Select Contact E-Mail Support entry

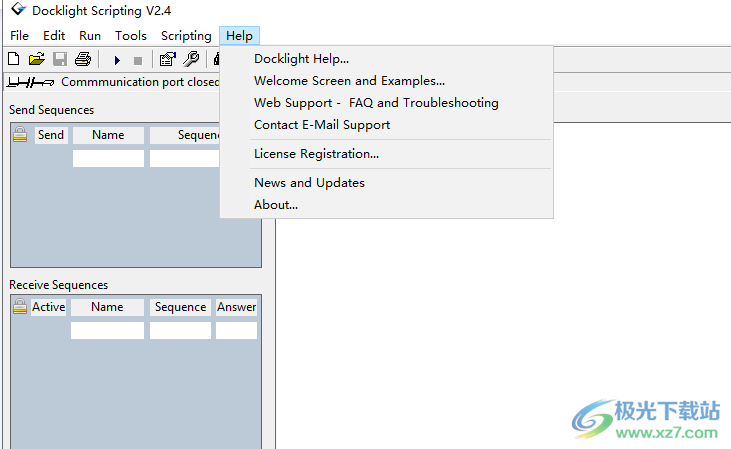322,125
